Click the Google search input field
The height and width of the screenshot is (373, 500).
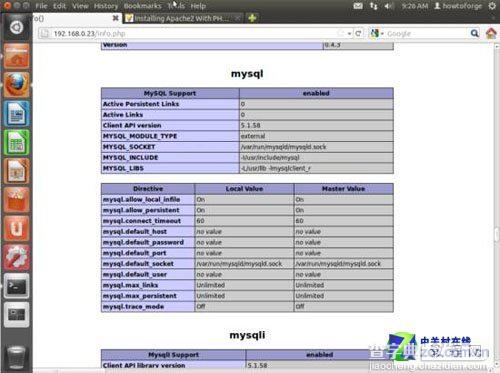[x=427, y=34]
